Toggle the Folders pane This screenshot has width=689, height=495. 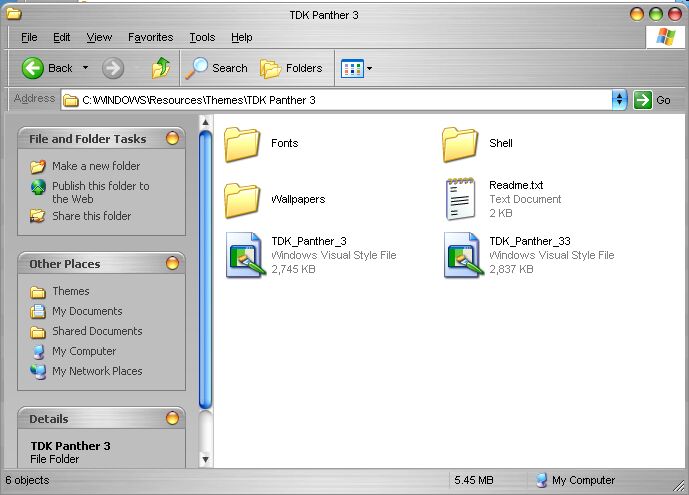point(291,68)
